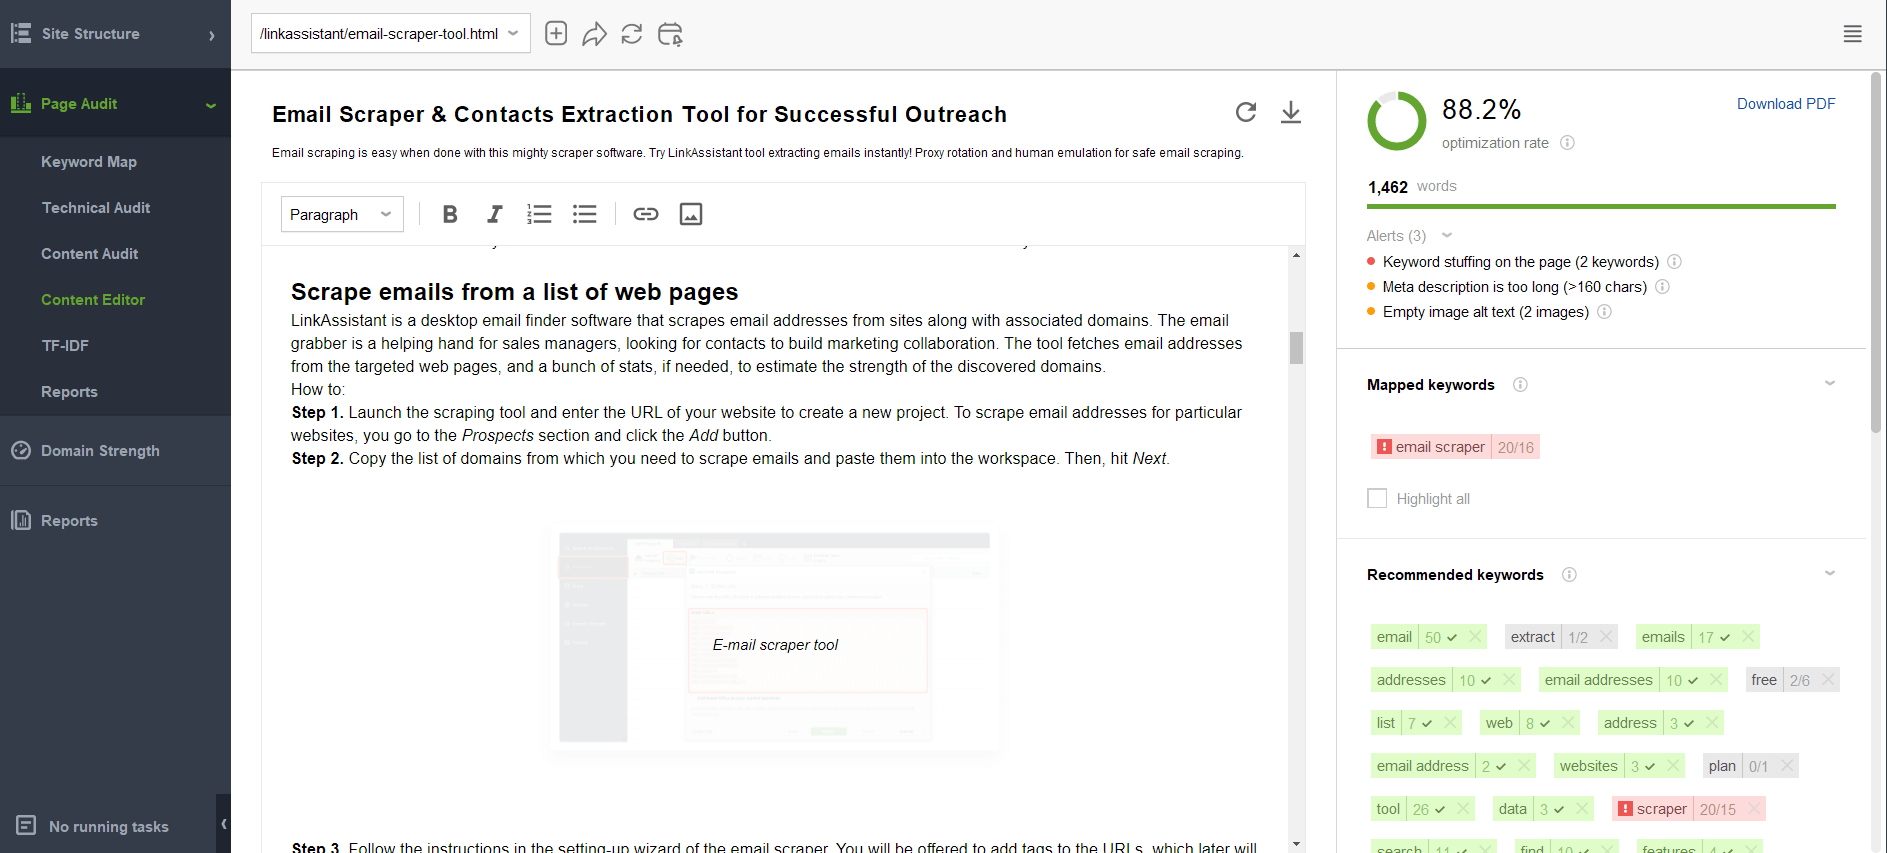This screenshot has width=1887, height=853.
Task: Click the editor vertical scrollbar thumb
Action: click(x=1296, y=348)
